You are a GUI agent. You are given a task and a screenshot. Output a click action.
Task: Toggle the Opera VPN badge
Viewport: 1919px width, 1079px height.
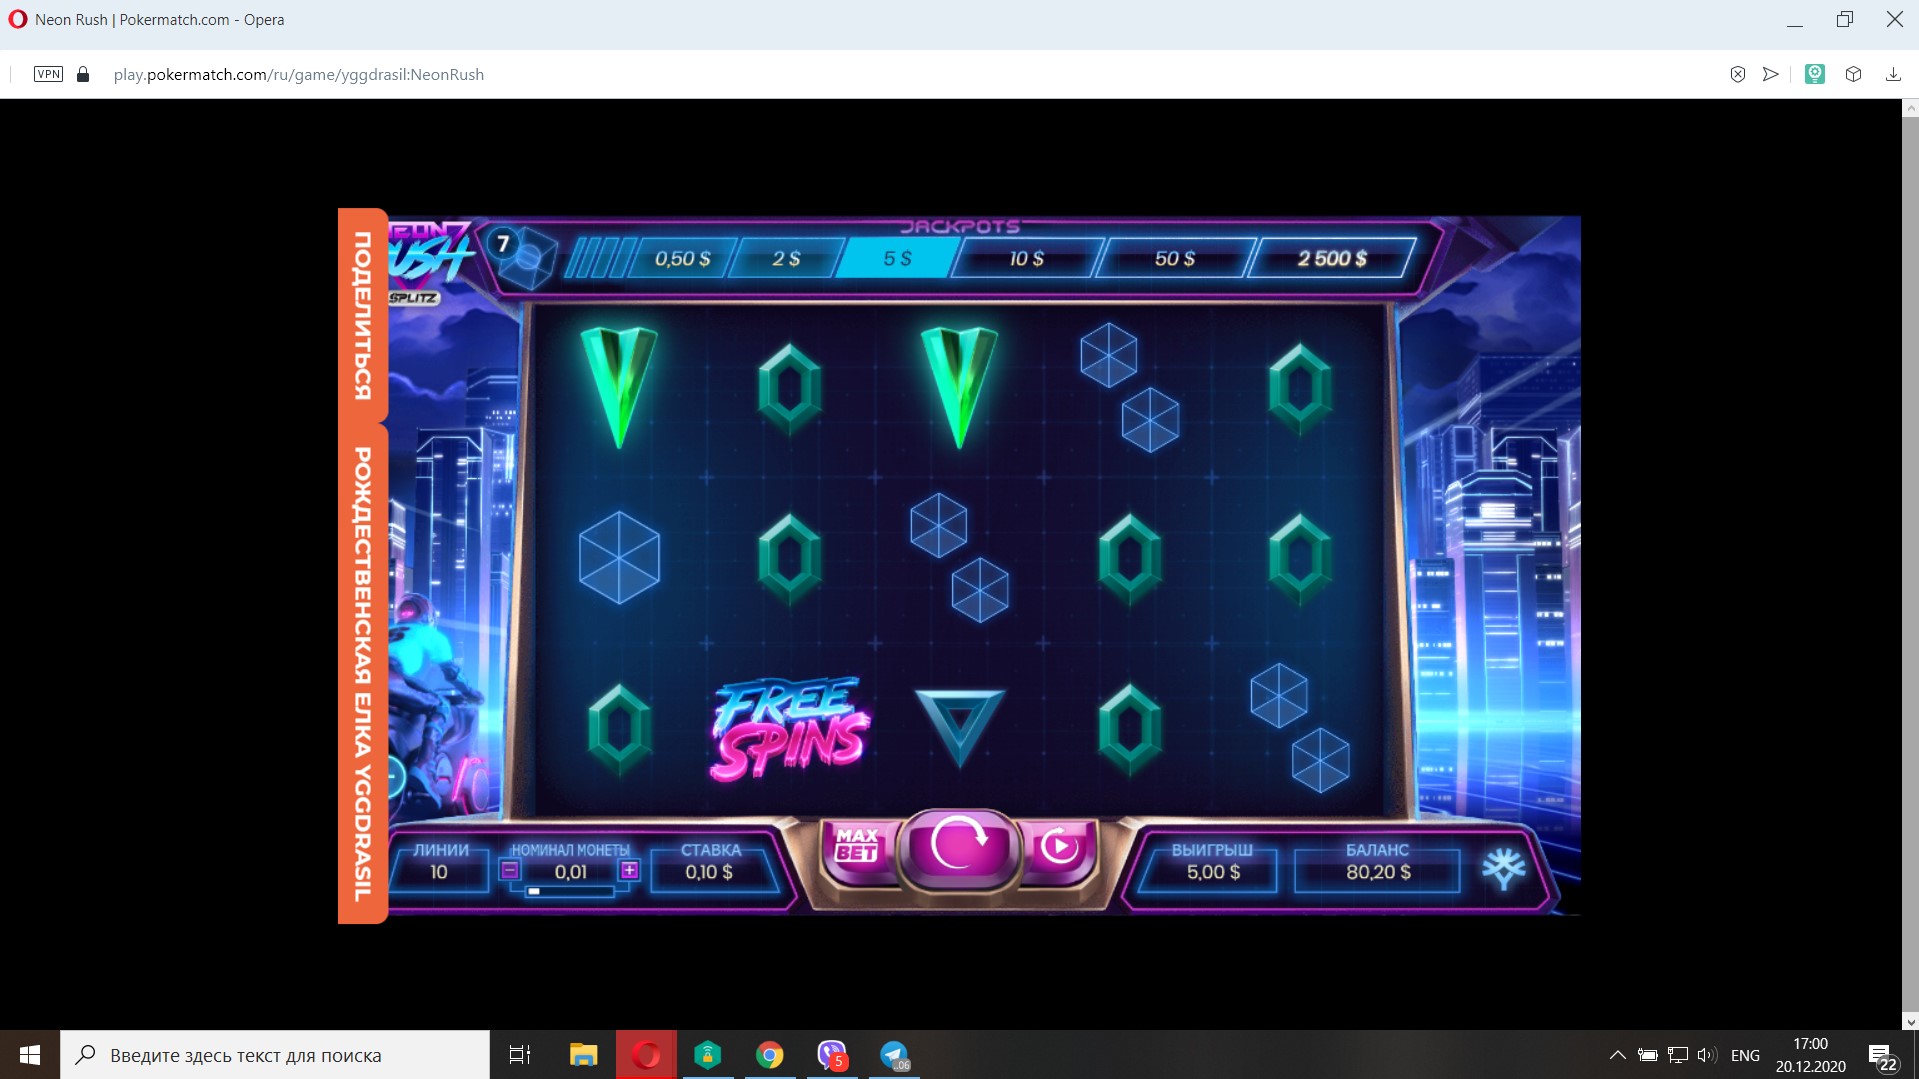[x=48, y=74]
